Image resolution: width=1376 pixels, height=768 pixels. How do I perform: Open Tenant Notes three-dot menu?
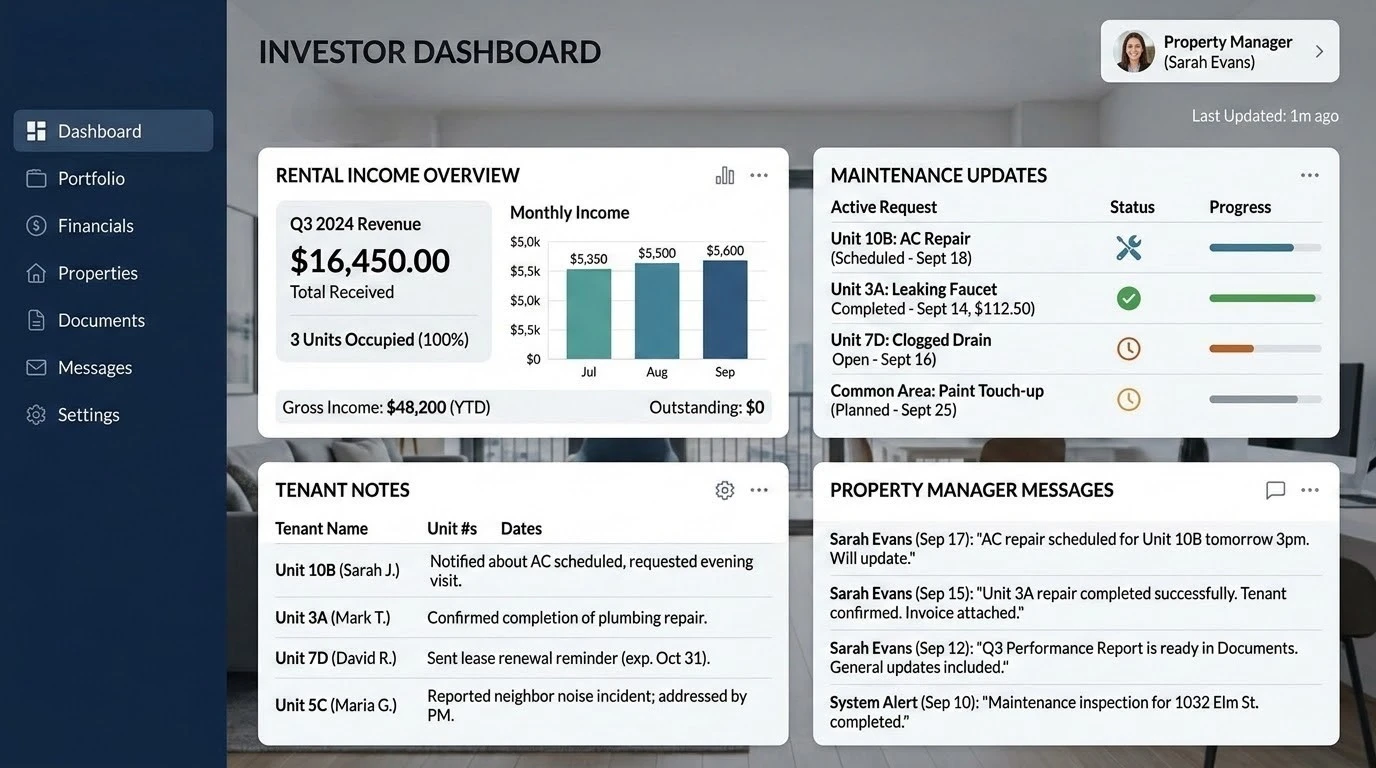pyautogui.click(x=759, y=490)
